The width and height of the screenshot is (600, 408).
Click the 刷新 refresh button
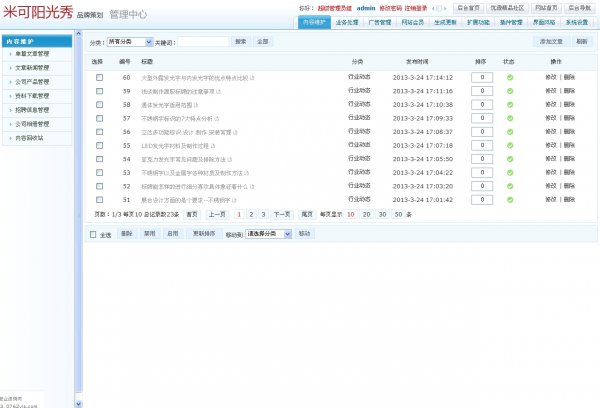tap(582, 42)
